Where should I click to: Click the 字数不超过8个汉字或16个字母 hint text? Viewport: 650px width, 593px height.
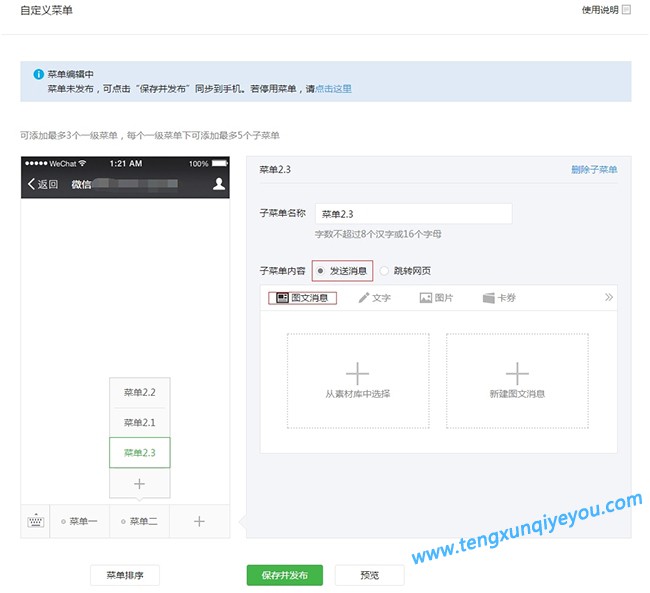(378, 234)
